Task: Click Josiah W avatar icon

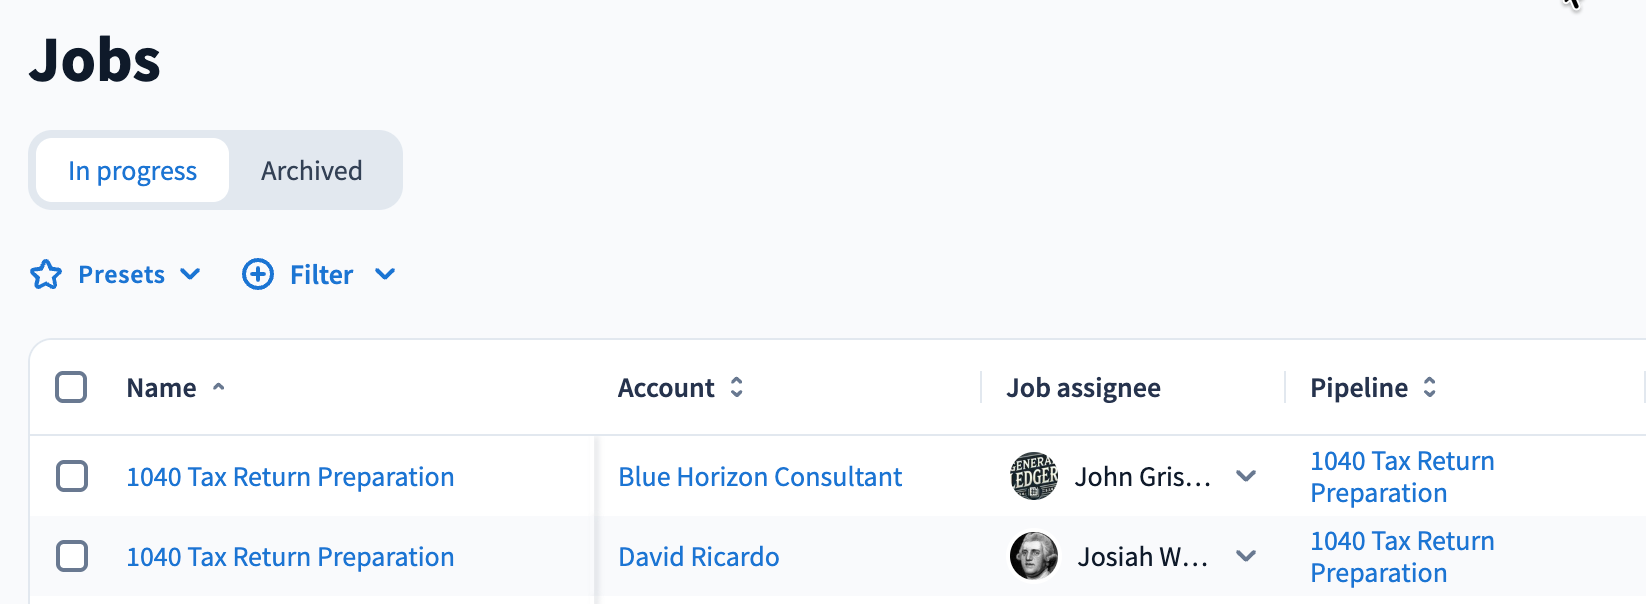Action: pos(1034,556)
